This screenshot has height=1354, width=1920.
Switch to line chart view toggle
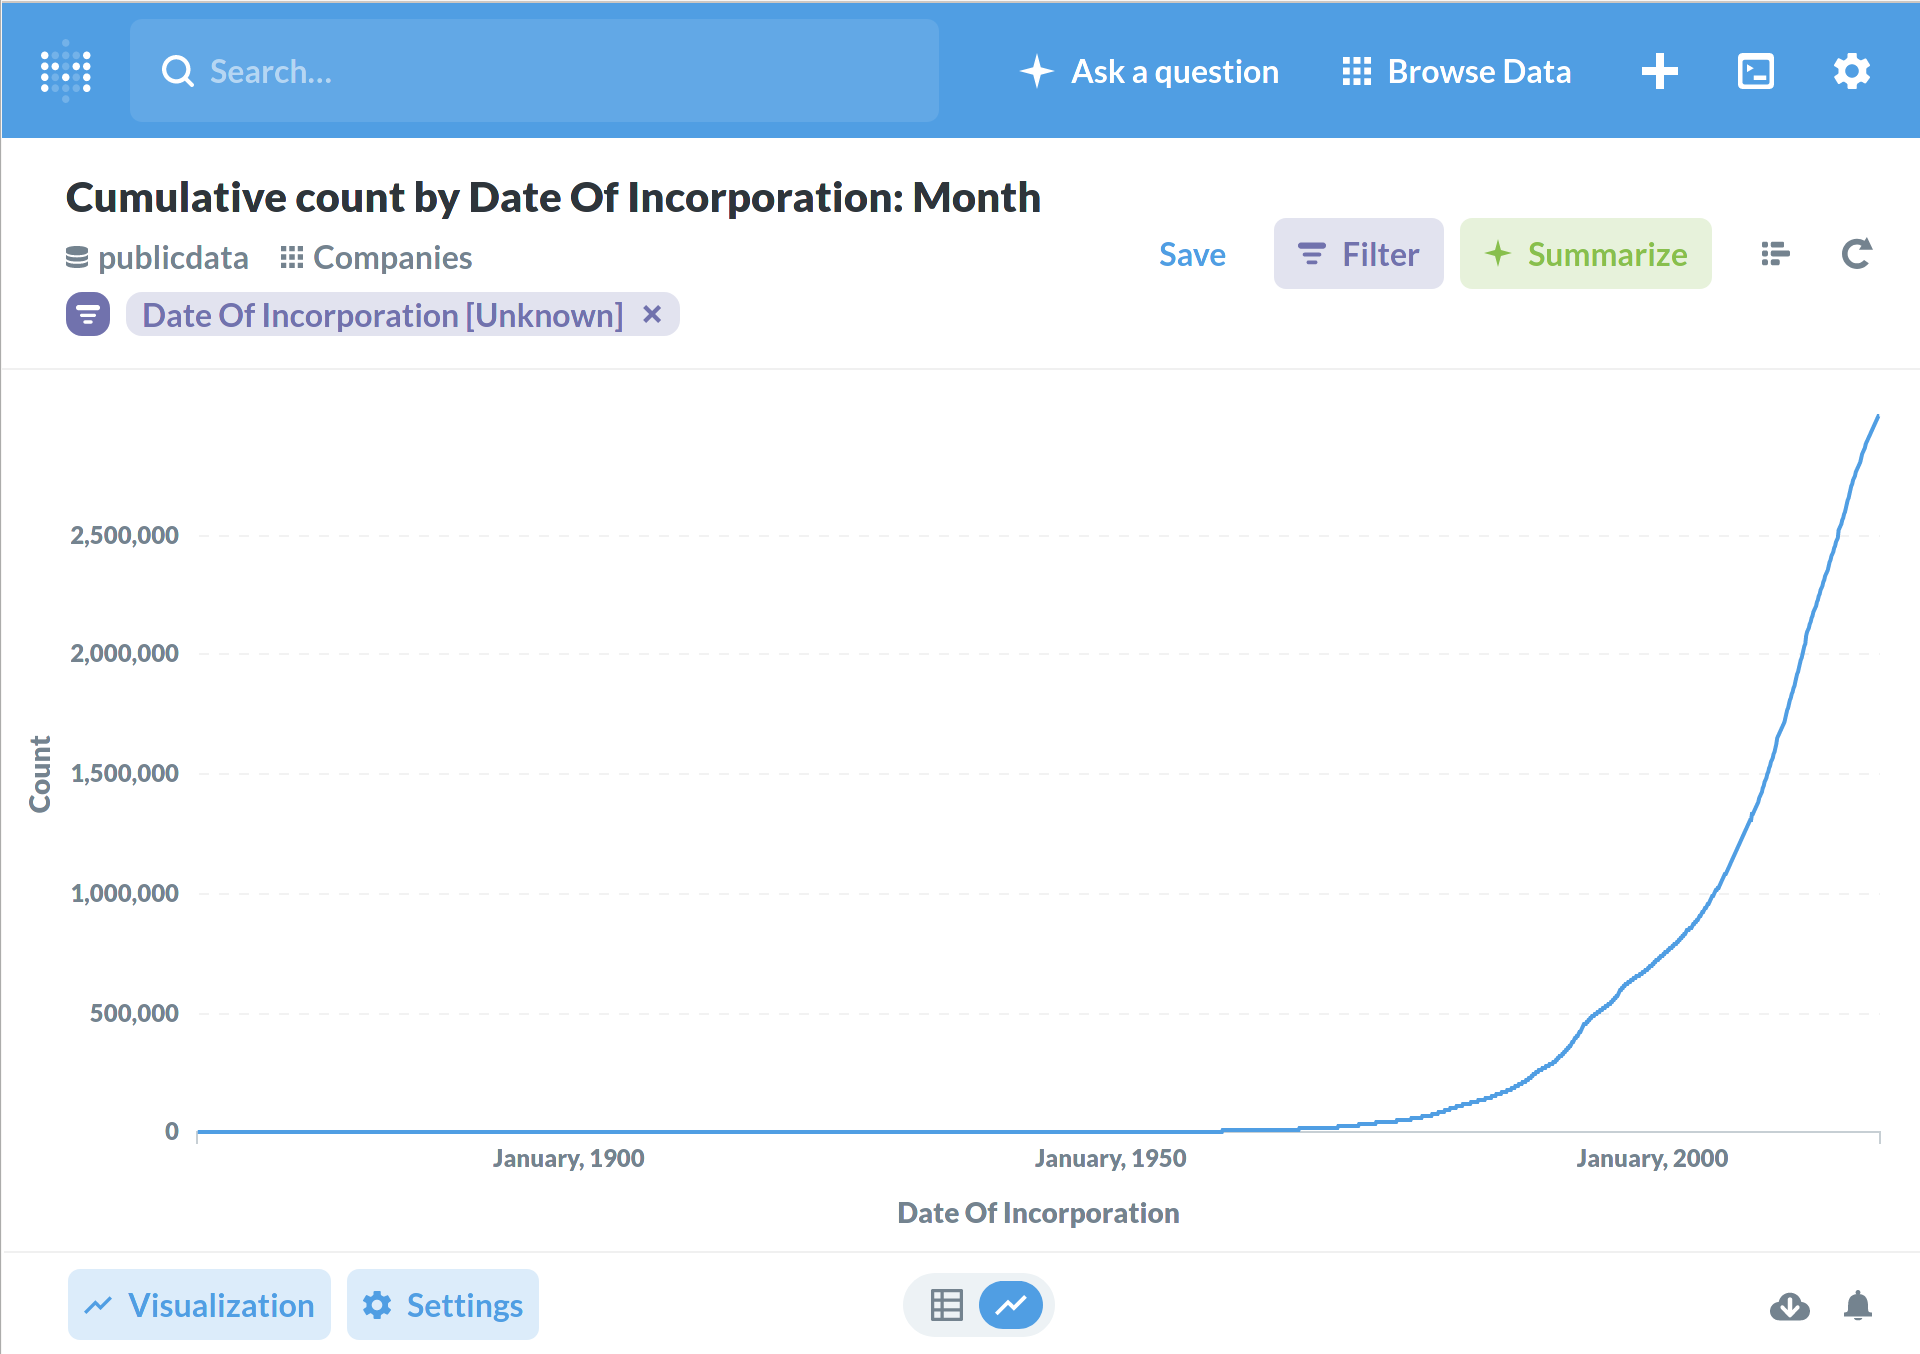point(1011,1305)
